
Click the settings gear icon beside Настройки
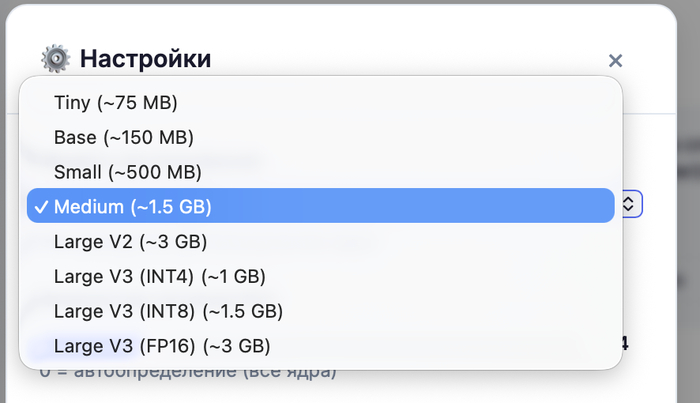(x=56, y=59)
